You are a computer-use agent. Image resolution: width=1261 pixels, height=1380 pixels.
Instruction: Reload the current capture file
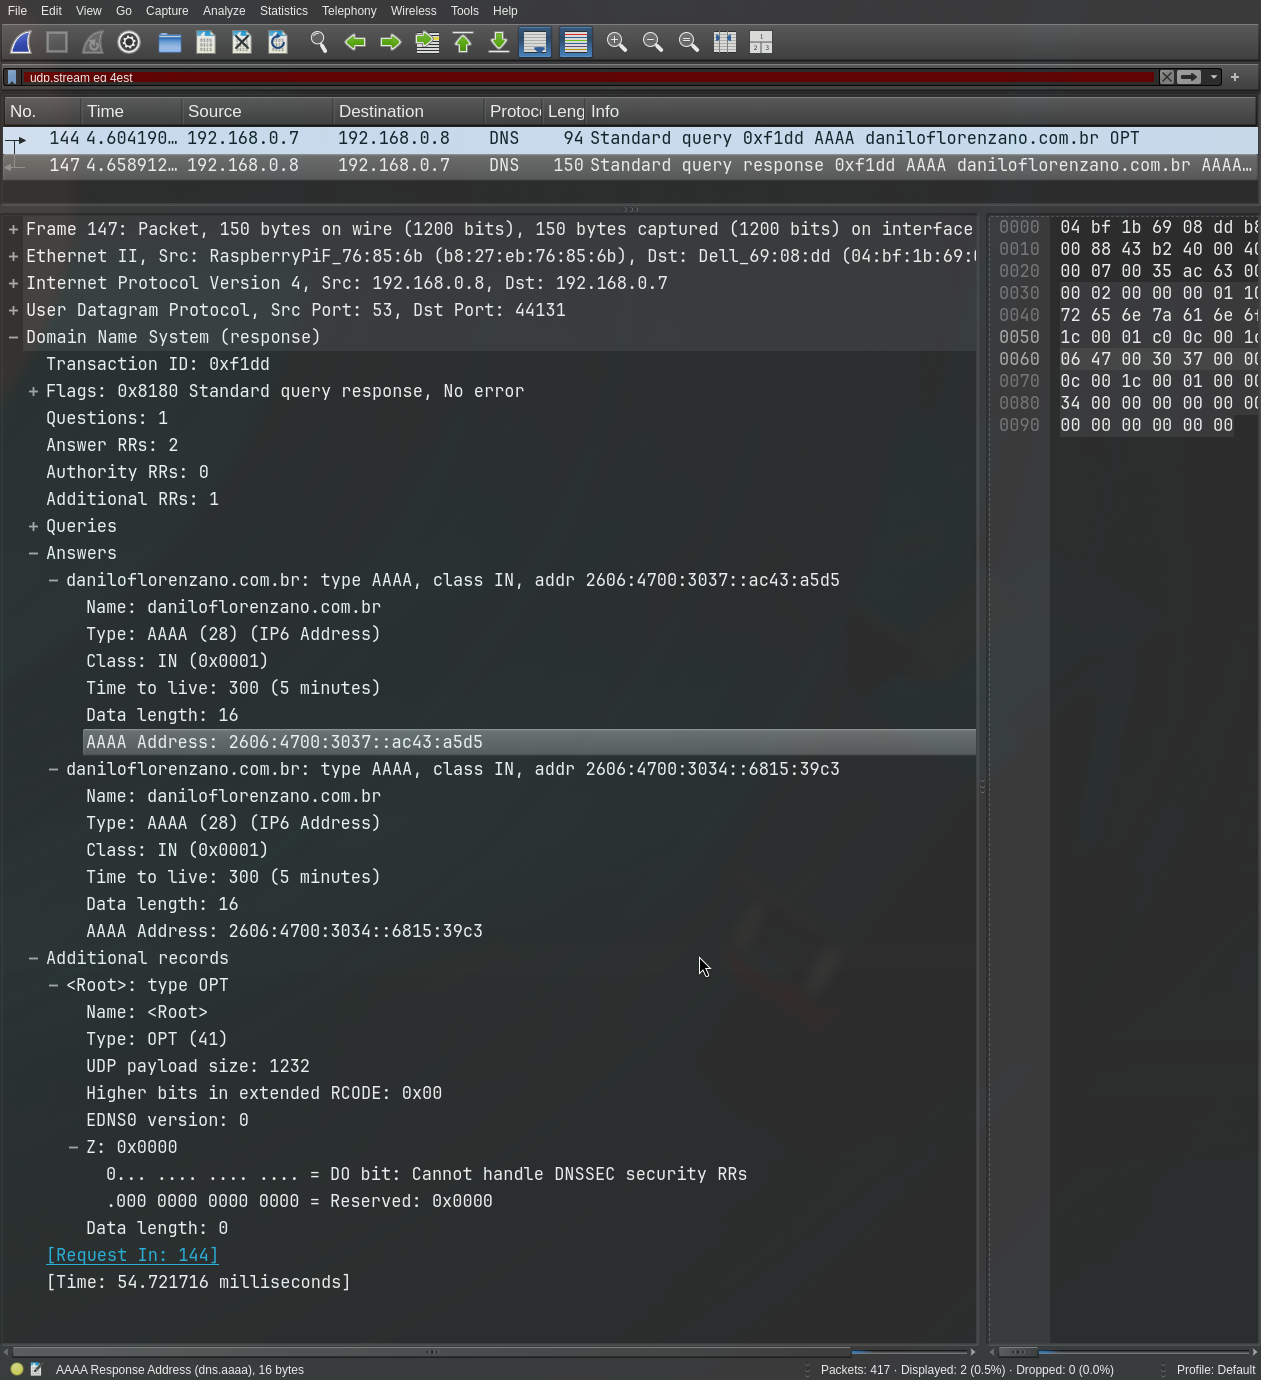pos(277,42)
